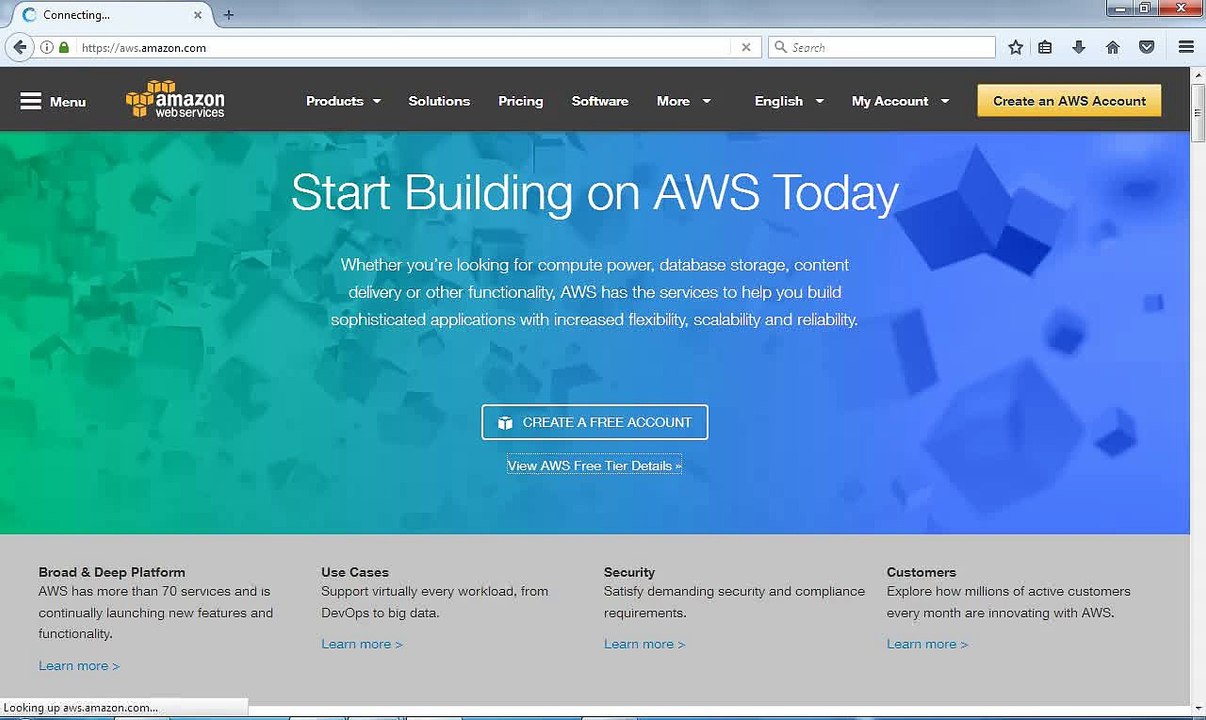
Task: Click CREATE A FREE ACCOUNT button
Action: (594, 422)
